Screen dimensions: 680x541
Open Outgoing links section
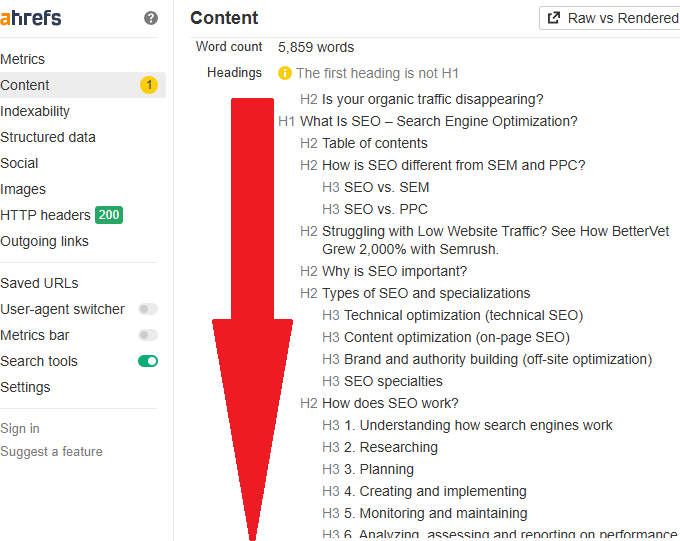tap(44, 241)
